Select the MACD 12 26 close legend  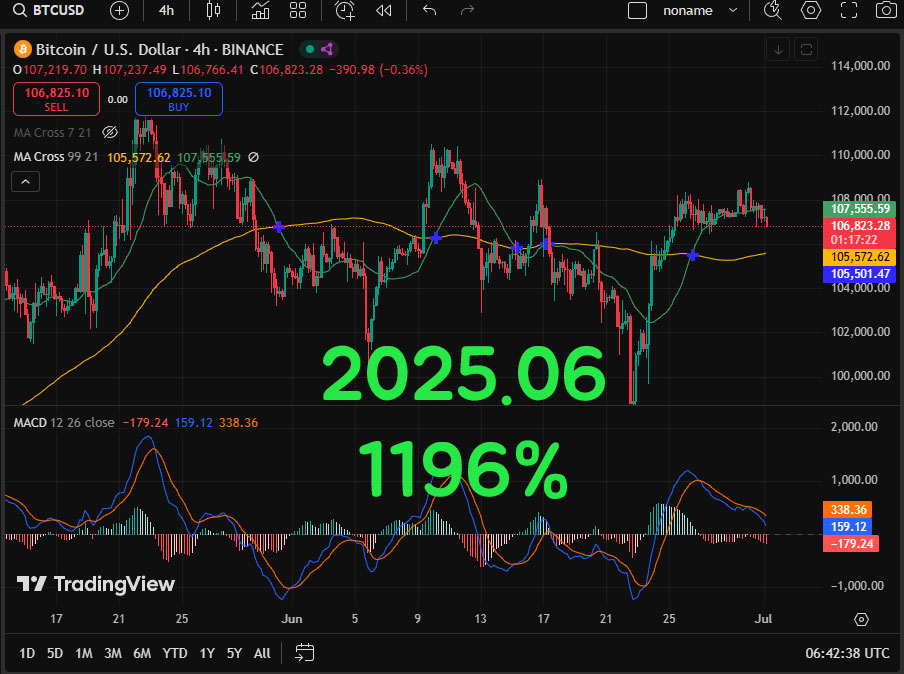coord(63,423)
